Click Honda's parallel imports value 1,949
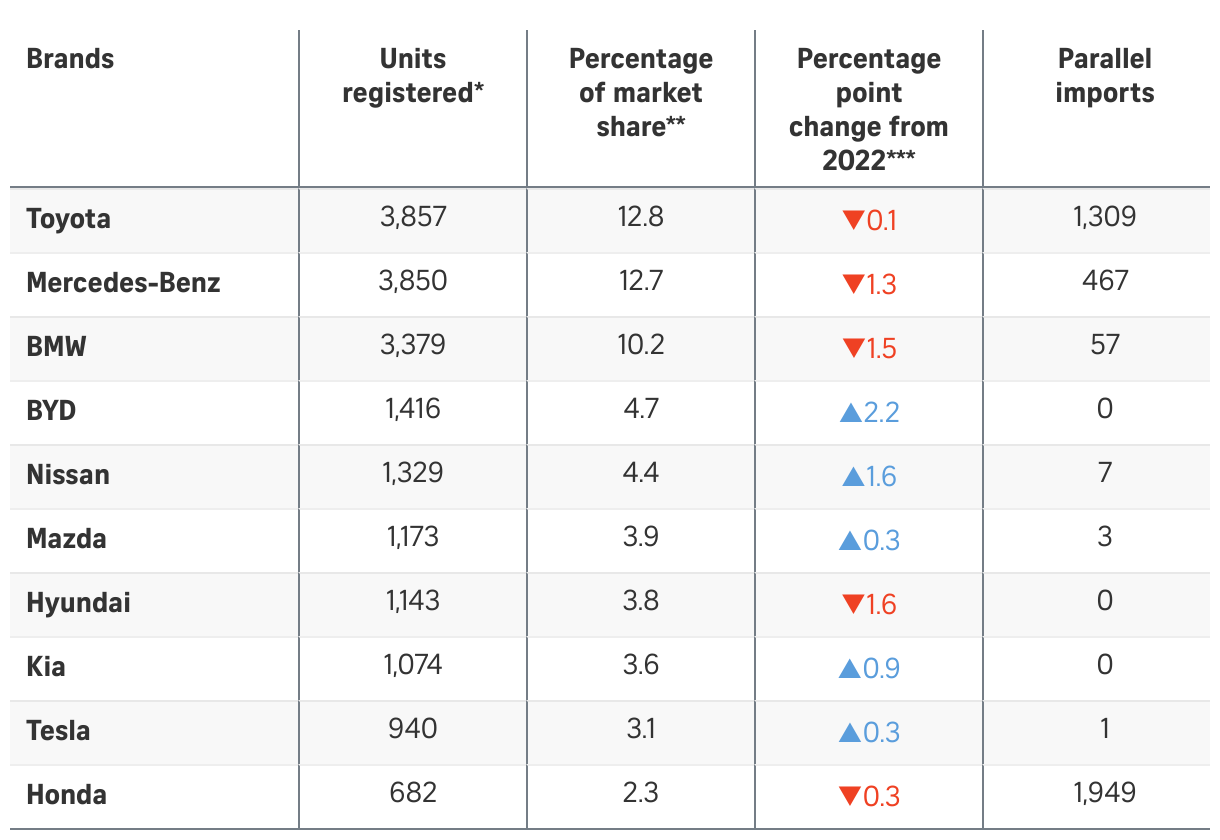This screenshot has width=1220, height=840. coord(1104,793)
